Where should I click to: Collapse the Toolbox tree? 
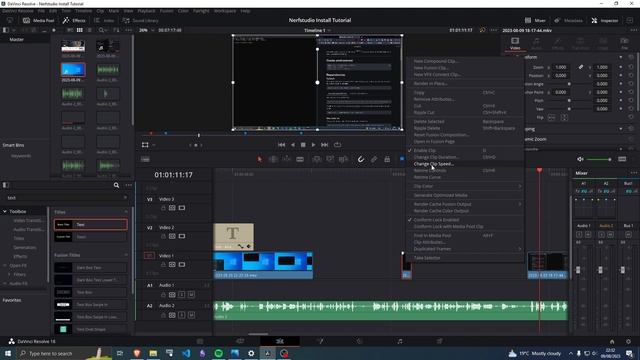[x=5, y=211]
